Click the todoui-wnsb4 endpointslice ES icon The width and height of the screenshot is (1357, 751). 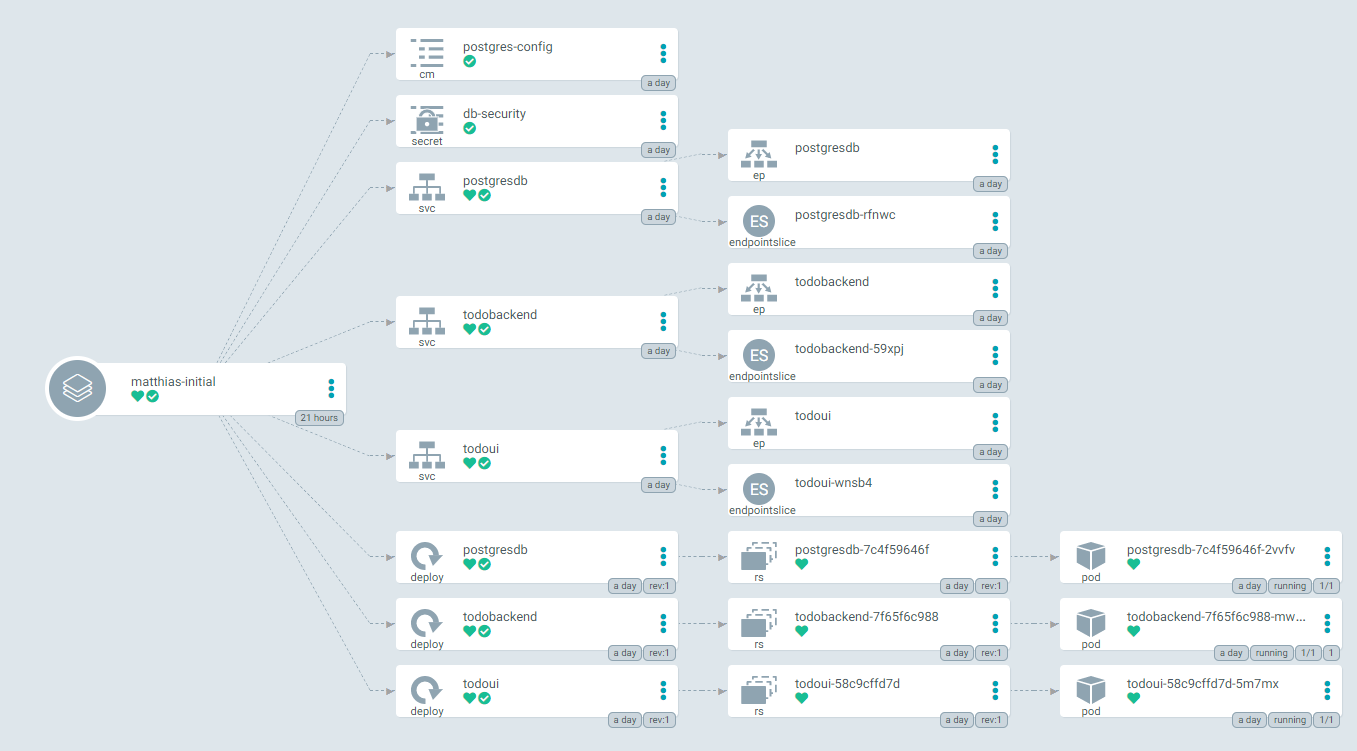759,489
